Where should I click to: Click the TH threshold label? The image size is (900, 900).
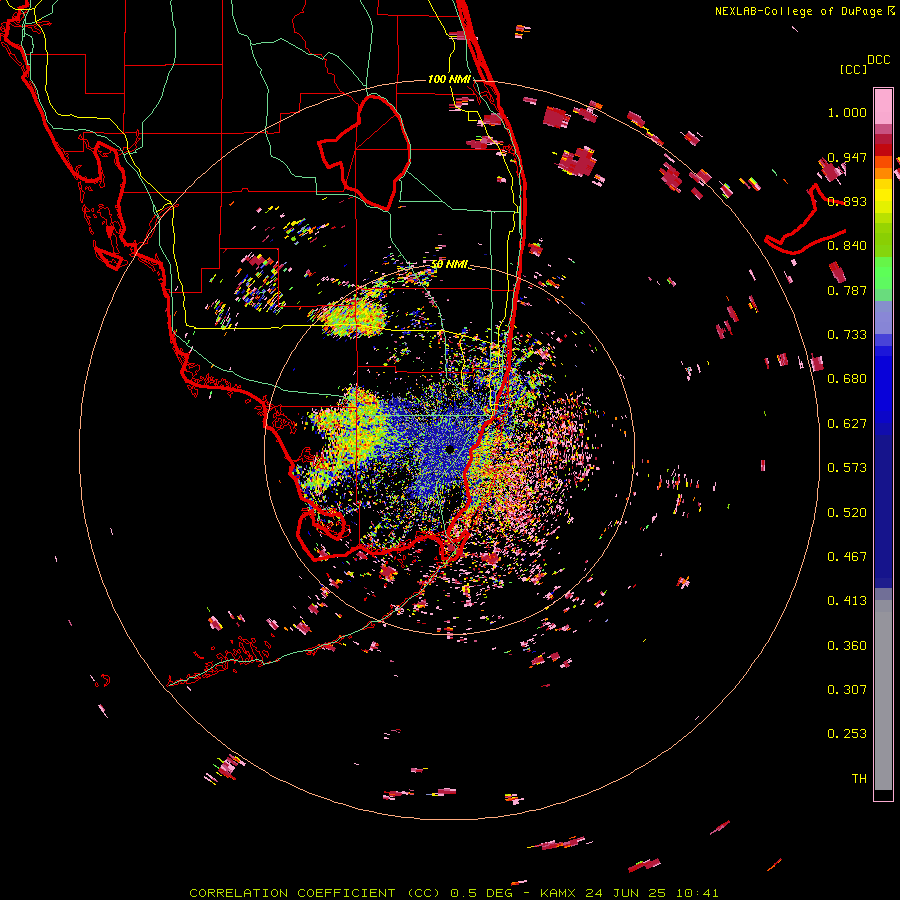[859, 779]
